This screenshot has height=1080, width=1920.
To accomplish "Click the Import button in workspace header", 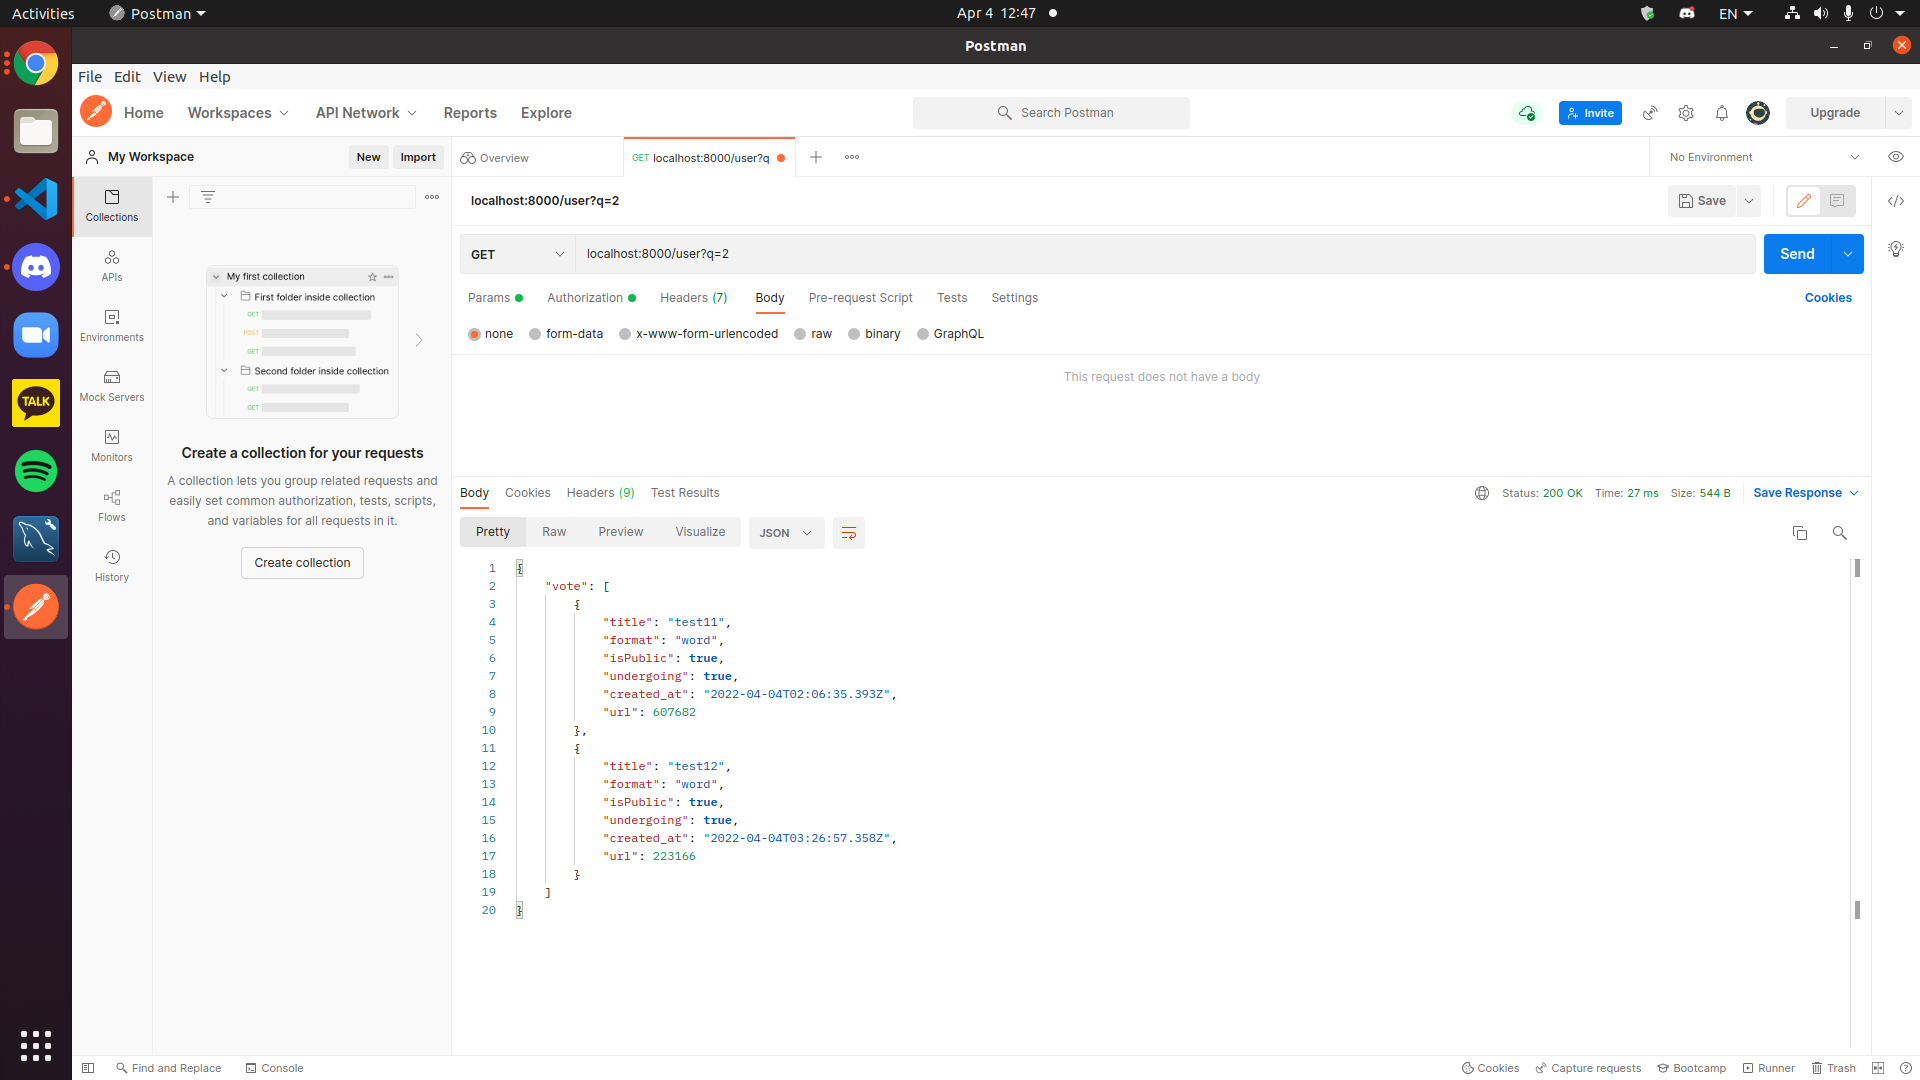I will [418, 157].
